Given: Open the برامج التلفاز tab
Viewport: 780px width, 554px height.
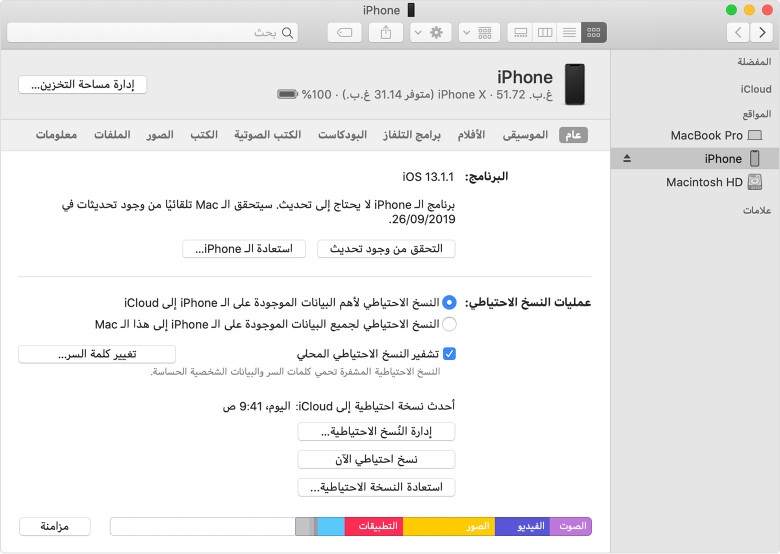Looking at the screenshot, I should click(411, 135).
